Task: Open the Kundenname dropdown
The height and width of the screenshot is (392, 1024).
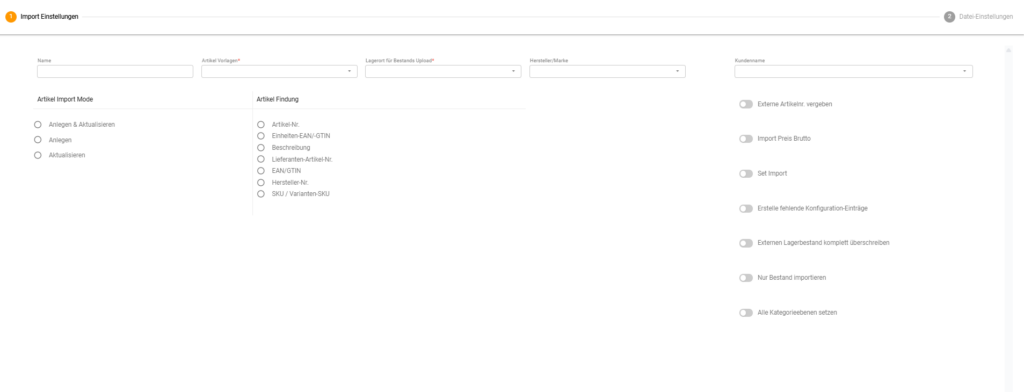Action: [854, 71]
